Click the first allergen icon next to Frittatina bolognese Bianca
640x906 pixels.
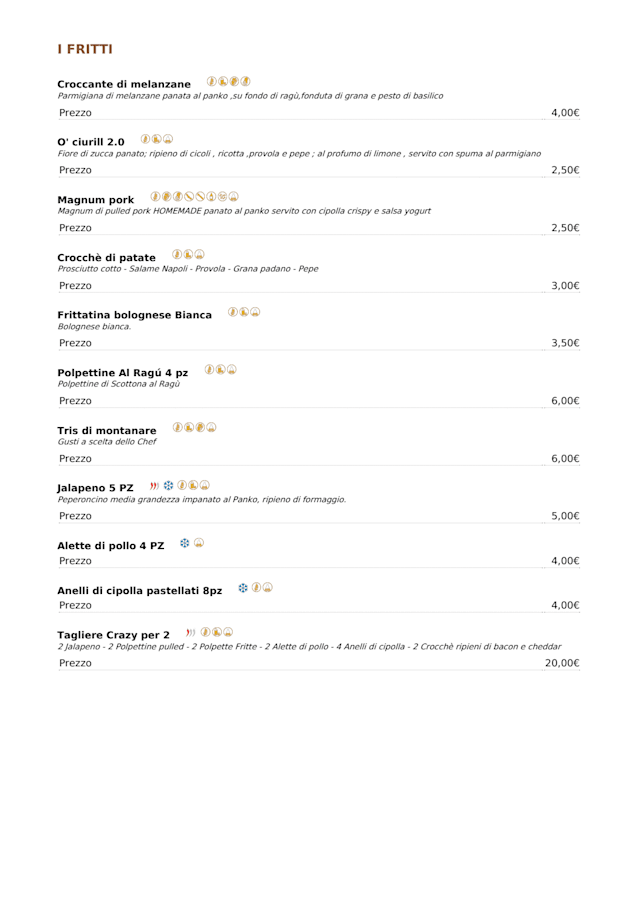click(x=232, y=312)
